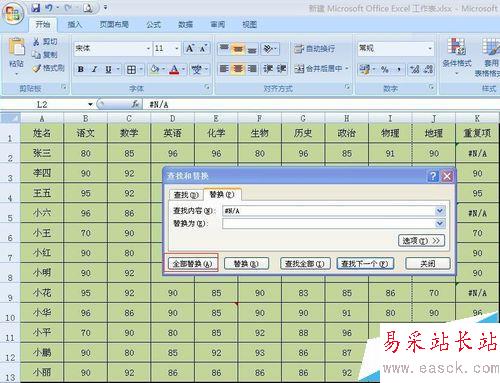Undo the last action

[x=49, y=8]
